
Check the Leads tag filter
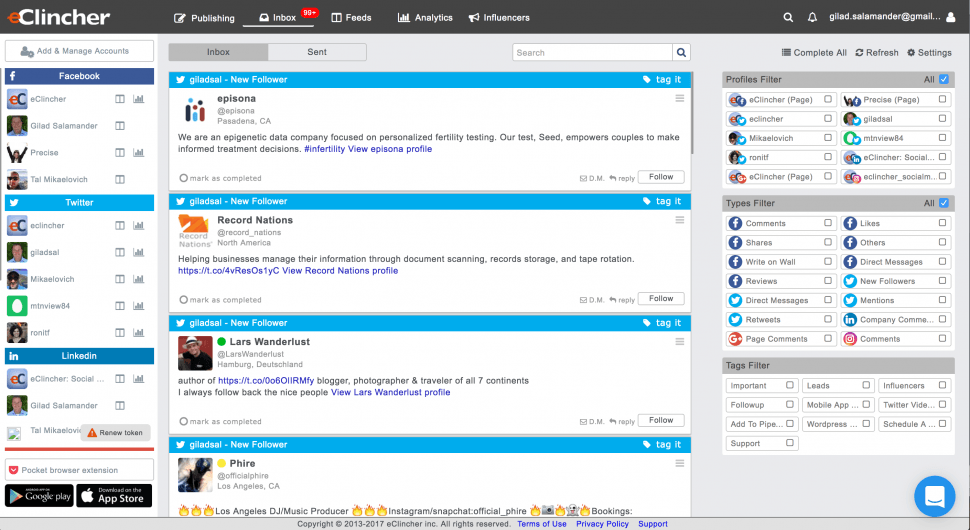[866, 385]
